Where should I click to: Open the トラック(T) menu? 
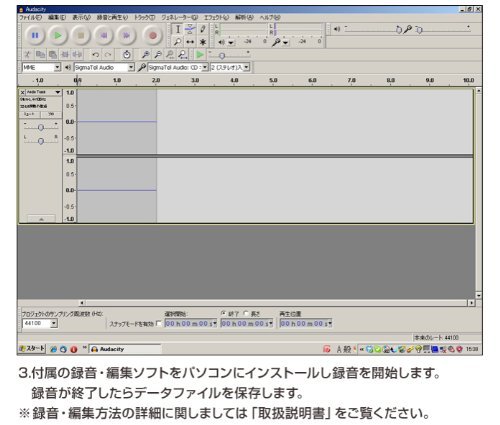point(144,17)
